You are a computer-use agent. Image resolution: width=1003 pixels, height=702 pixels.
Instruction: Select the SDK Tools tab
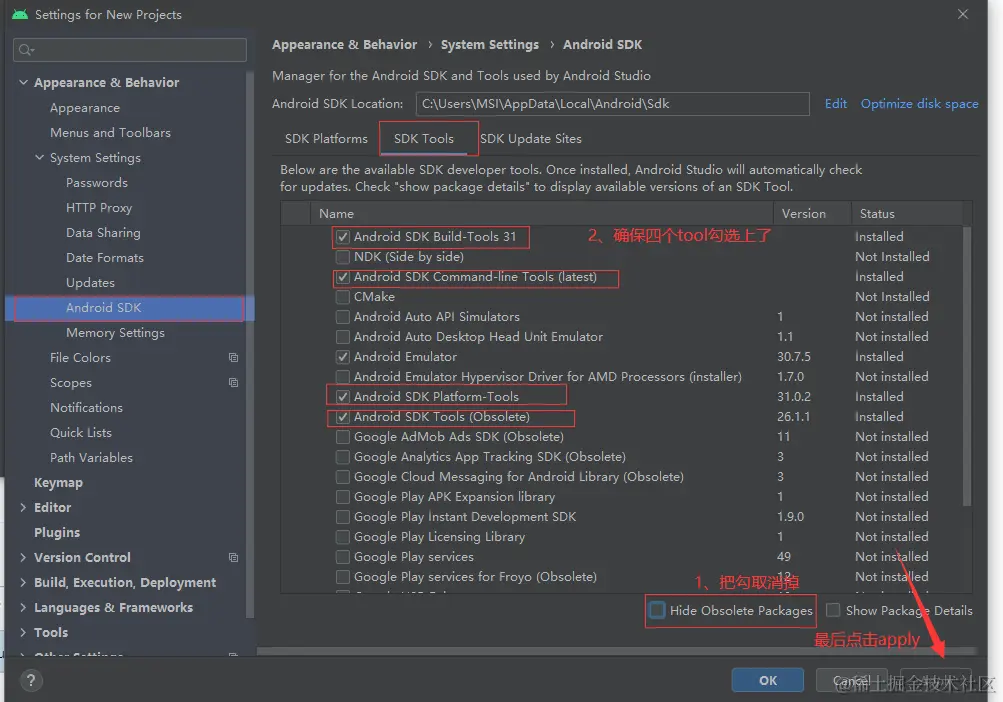pos(423,139)
